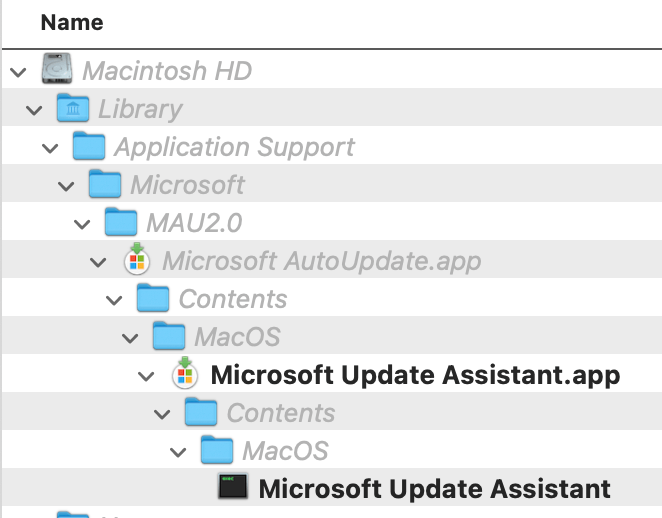This screenshot has height=518, width=662.
Task: Click the Microsoft AutoUpdate.app icon
Action: click(x=137, y=261)
